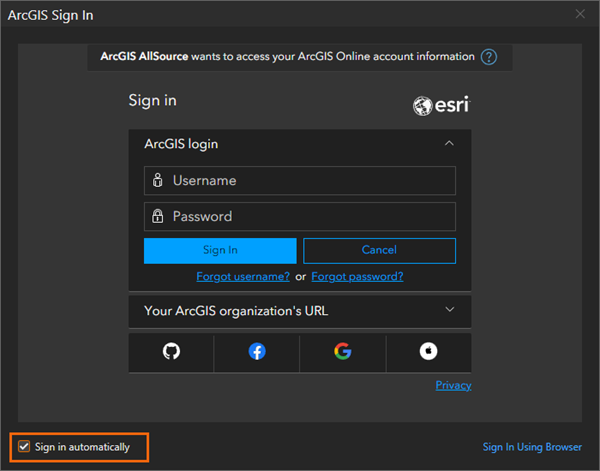Open the Forgot password? link
The height and width of the screenshot is (471, 600).
coord(357,276)
